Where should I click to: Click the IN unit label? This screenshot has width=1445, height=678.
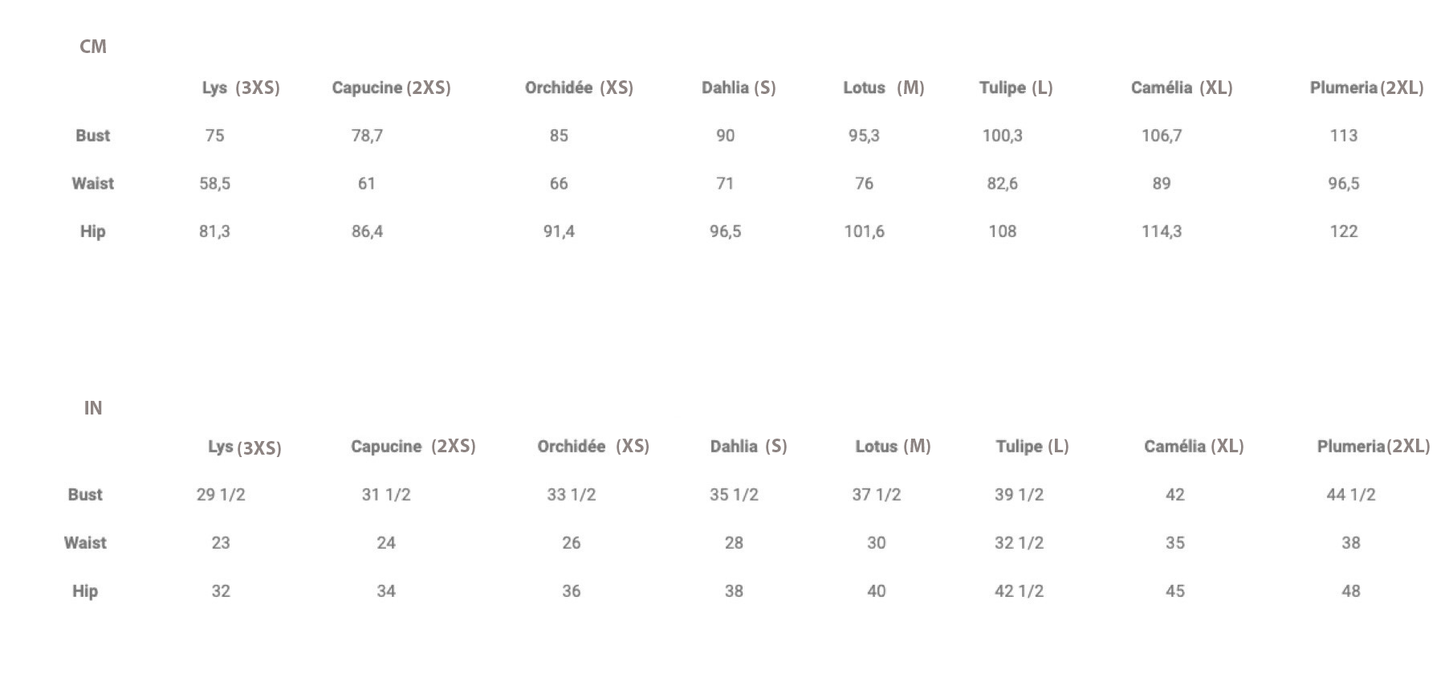coord(93,407)
